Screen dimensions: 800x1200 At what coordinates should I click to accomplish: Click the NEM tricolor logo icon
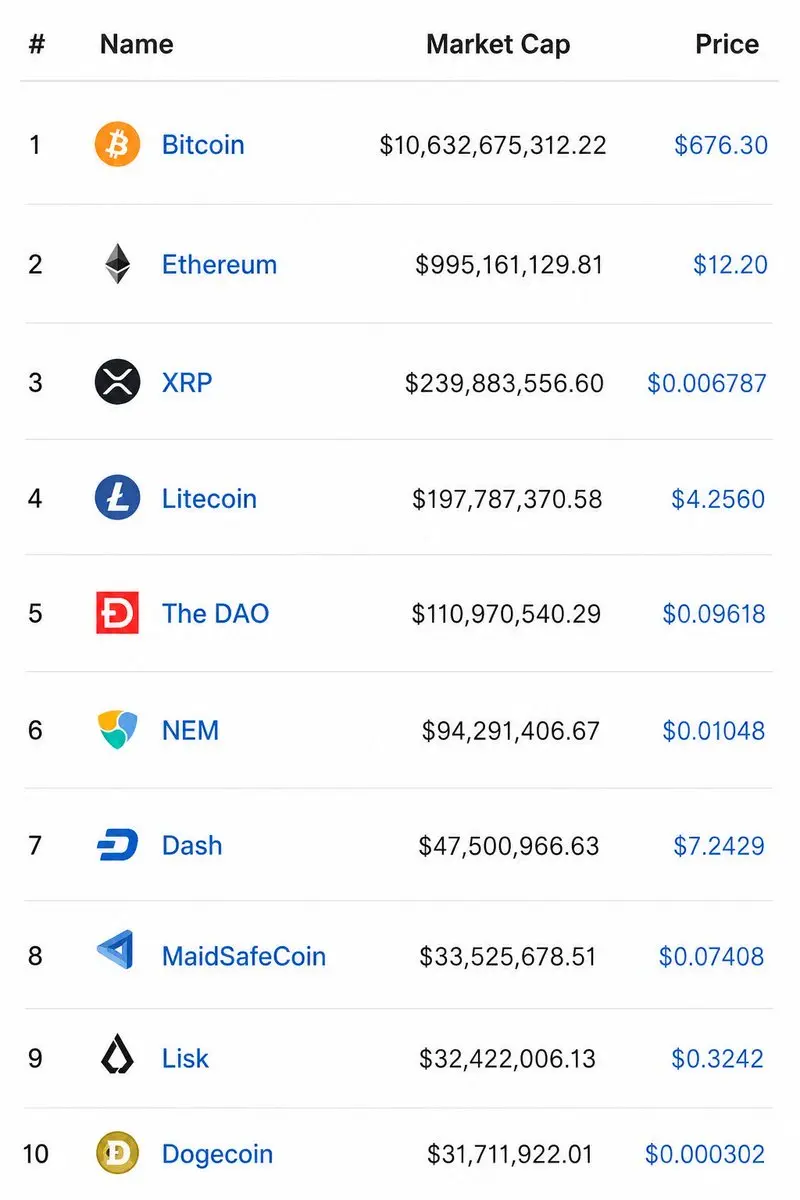pyautogui.click(x=117, y=730)
